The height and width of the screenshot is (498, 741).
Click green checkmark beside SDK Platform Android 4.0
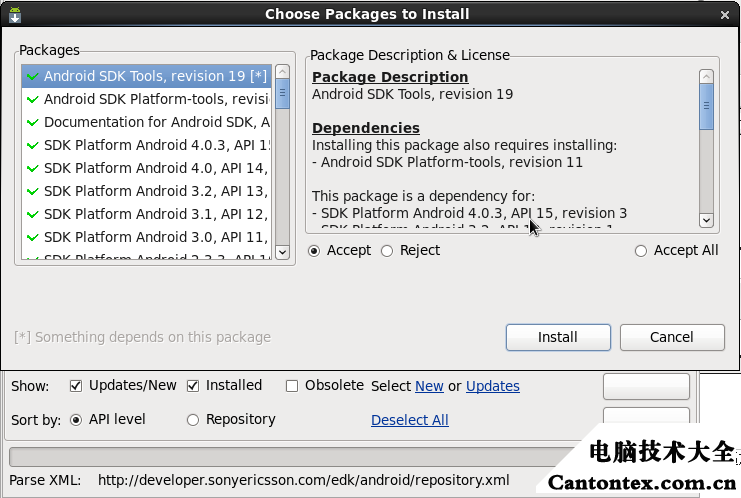[x=33, y=168]
